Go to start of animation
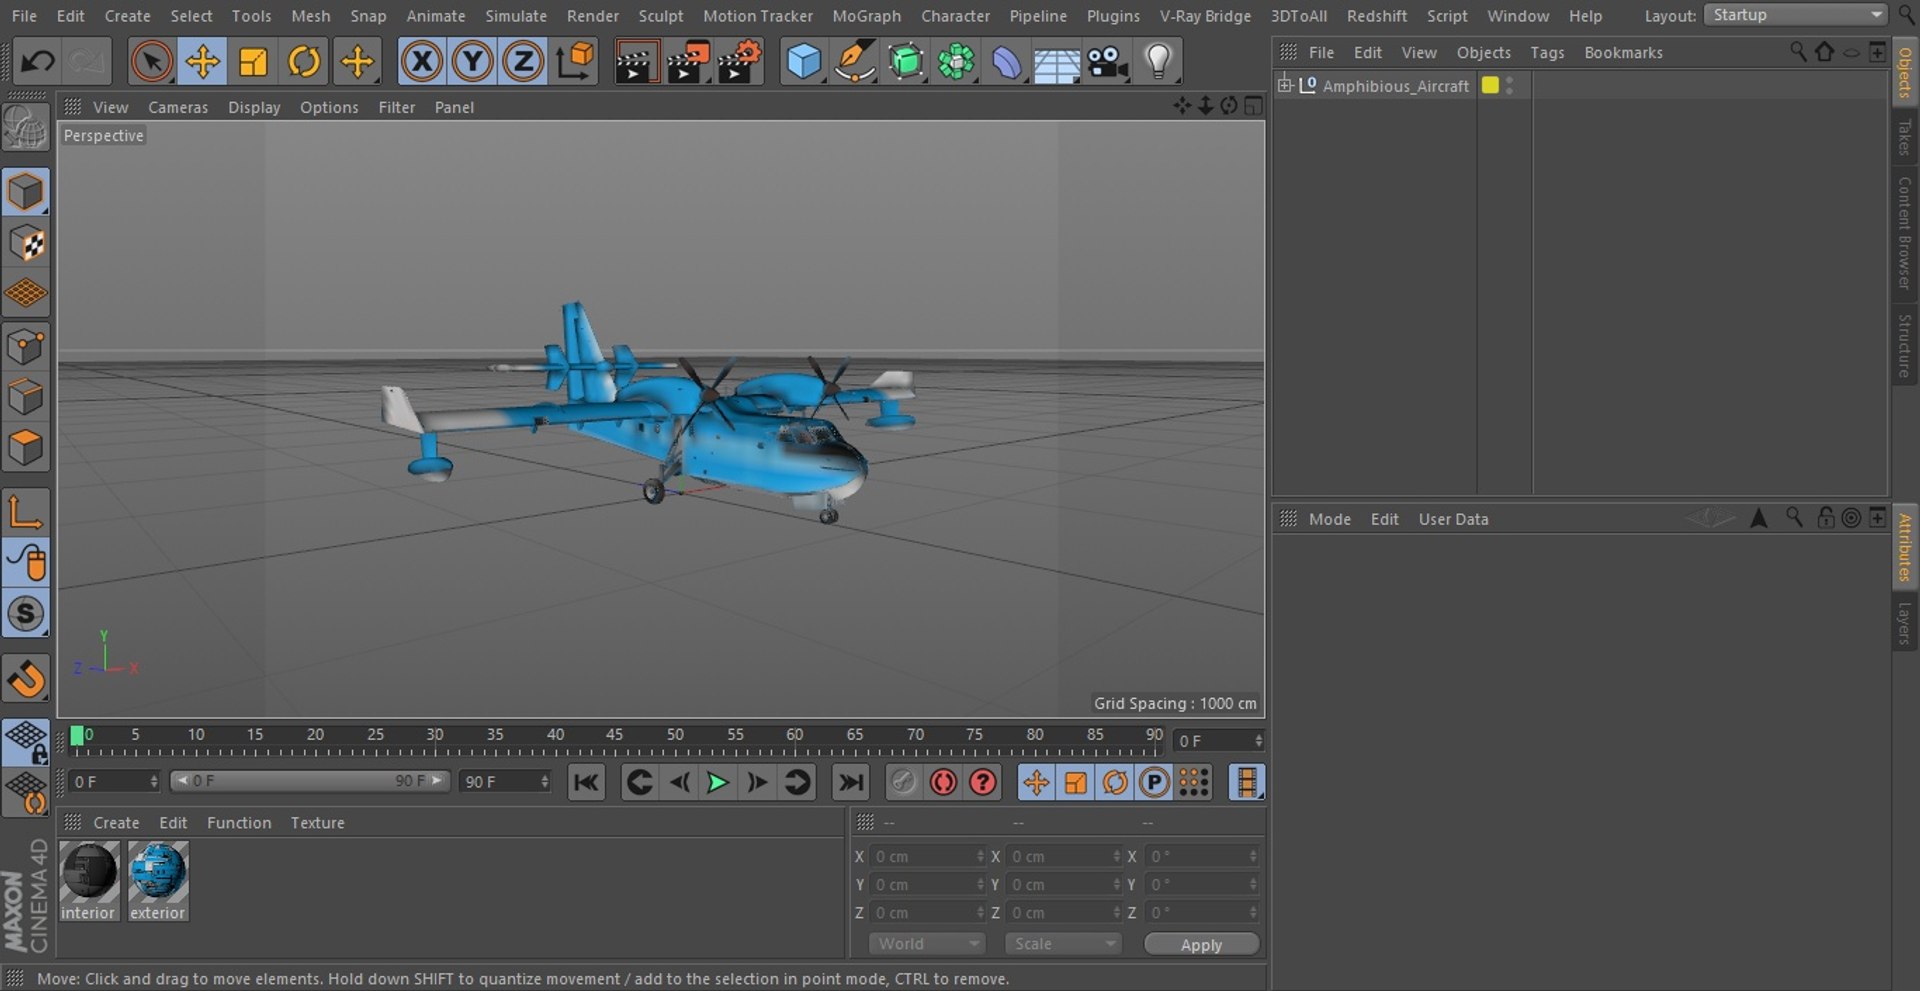Image resolution: width=1920 pixels, height=991 pixels. click(586, 782)
